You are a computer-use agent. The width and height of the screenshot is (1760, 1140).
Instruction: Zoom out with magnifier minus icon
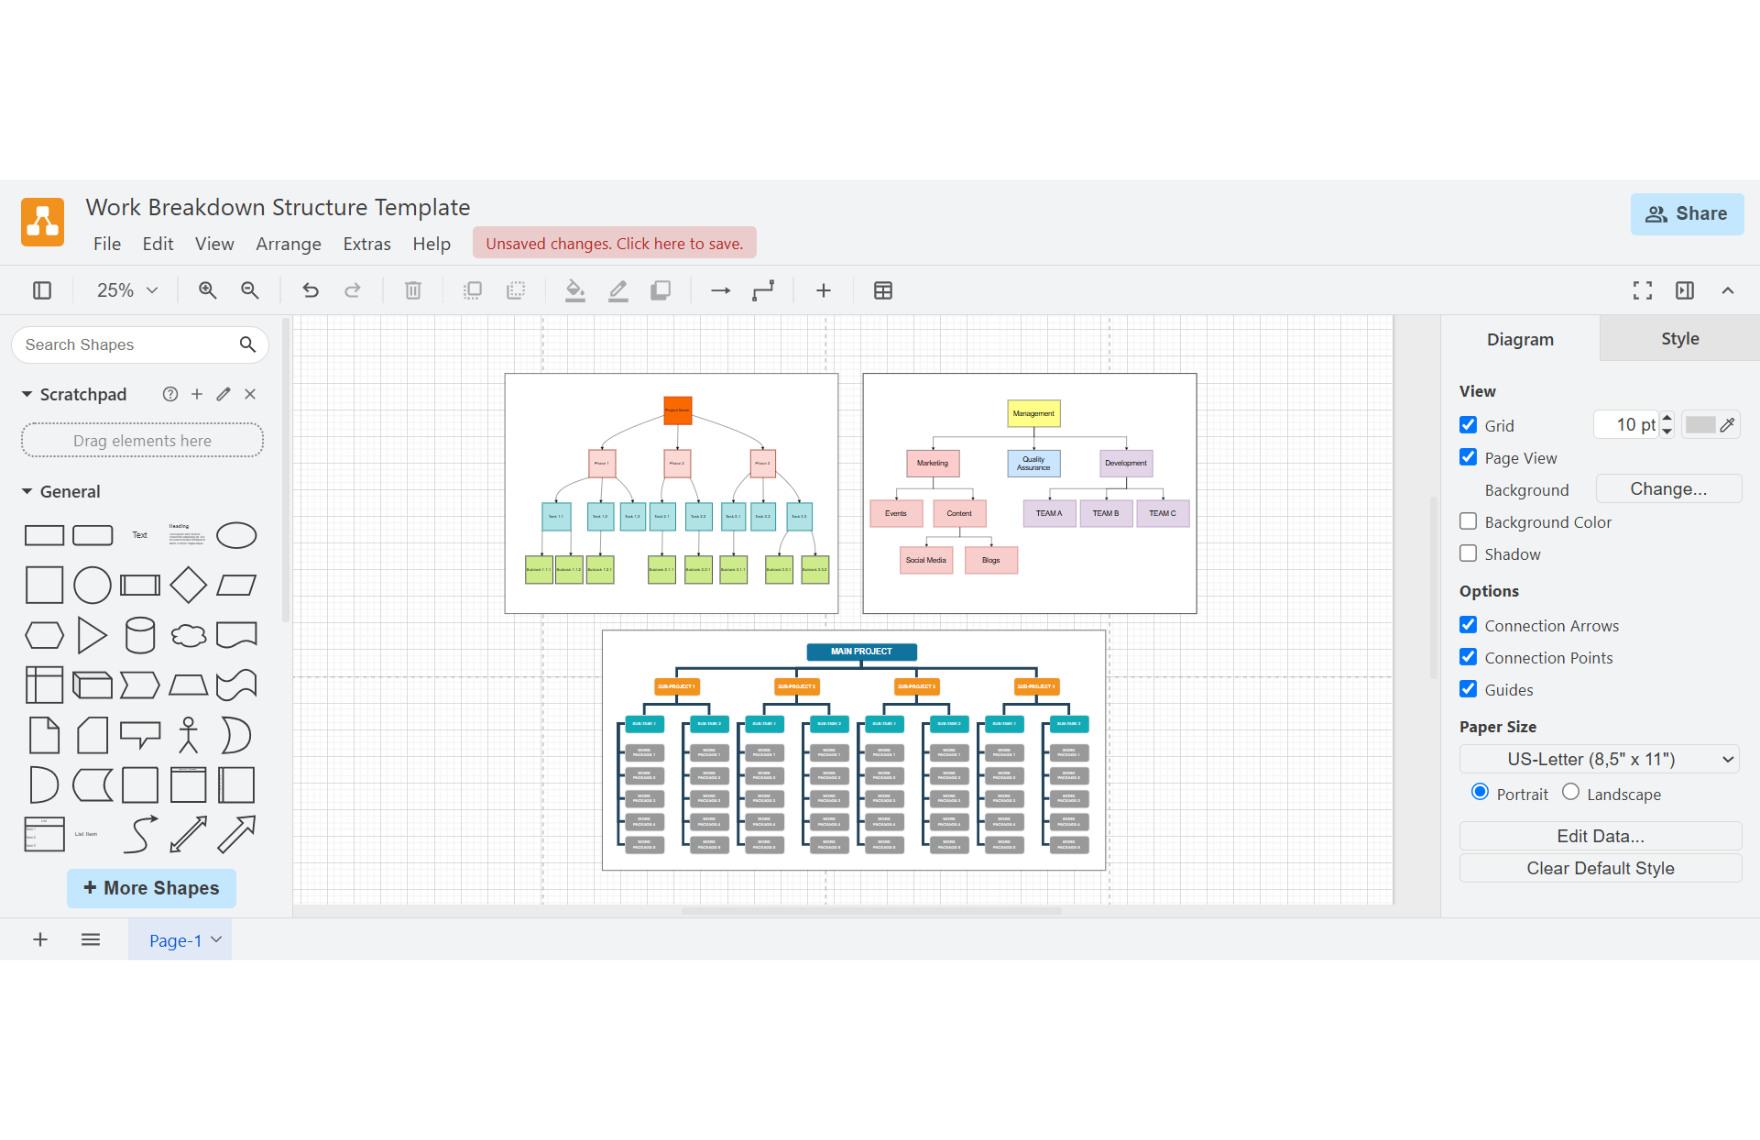(250, 291)
